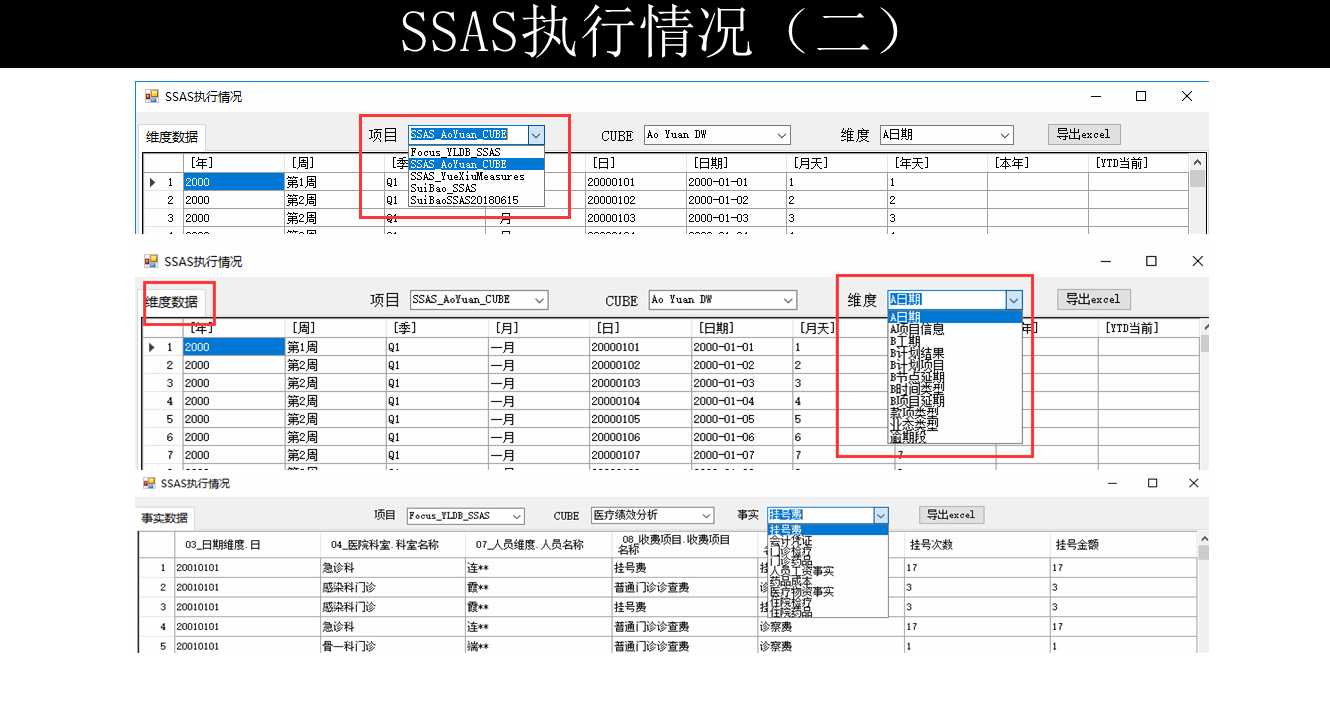Click 第1周 cell in 维度-list window

pos(335,347)
